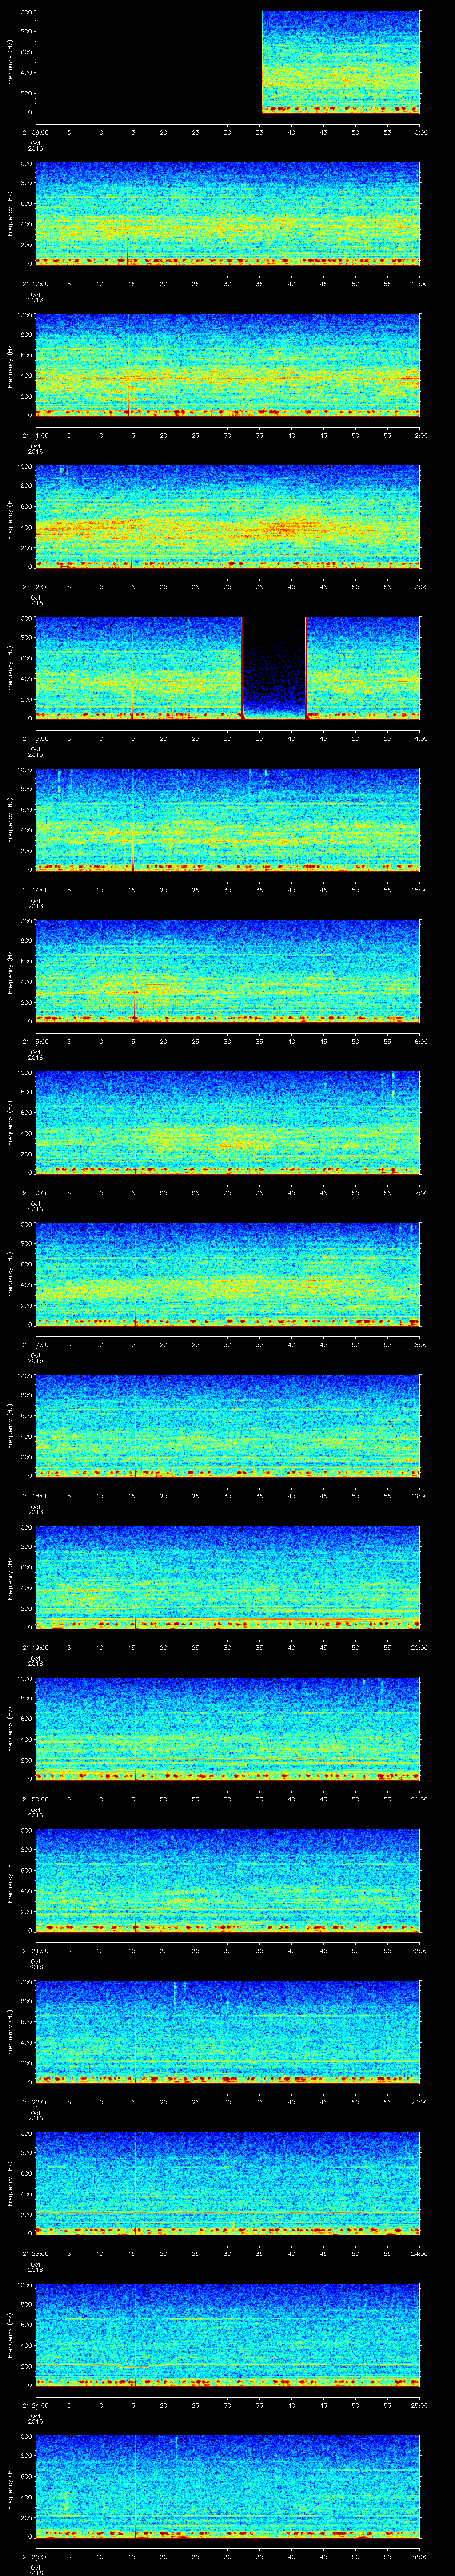Select the 17:00 end-of-axis time label
Image resolution: width=455 pixels, height=2576 pixels.
point(419,1192)
